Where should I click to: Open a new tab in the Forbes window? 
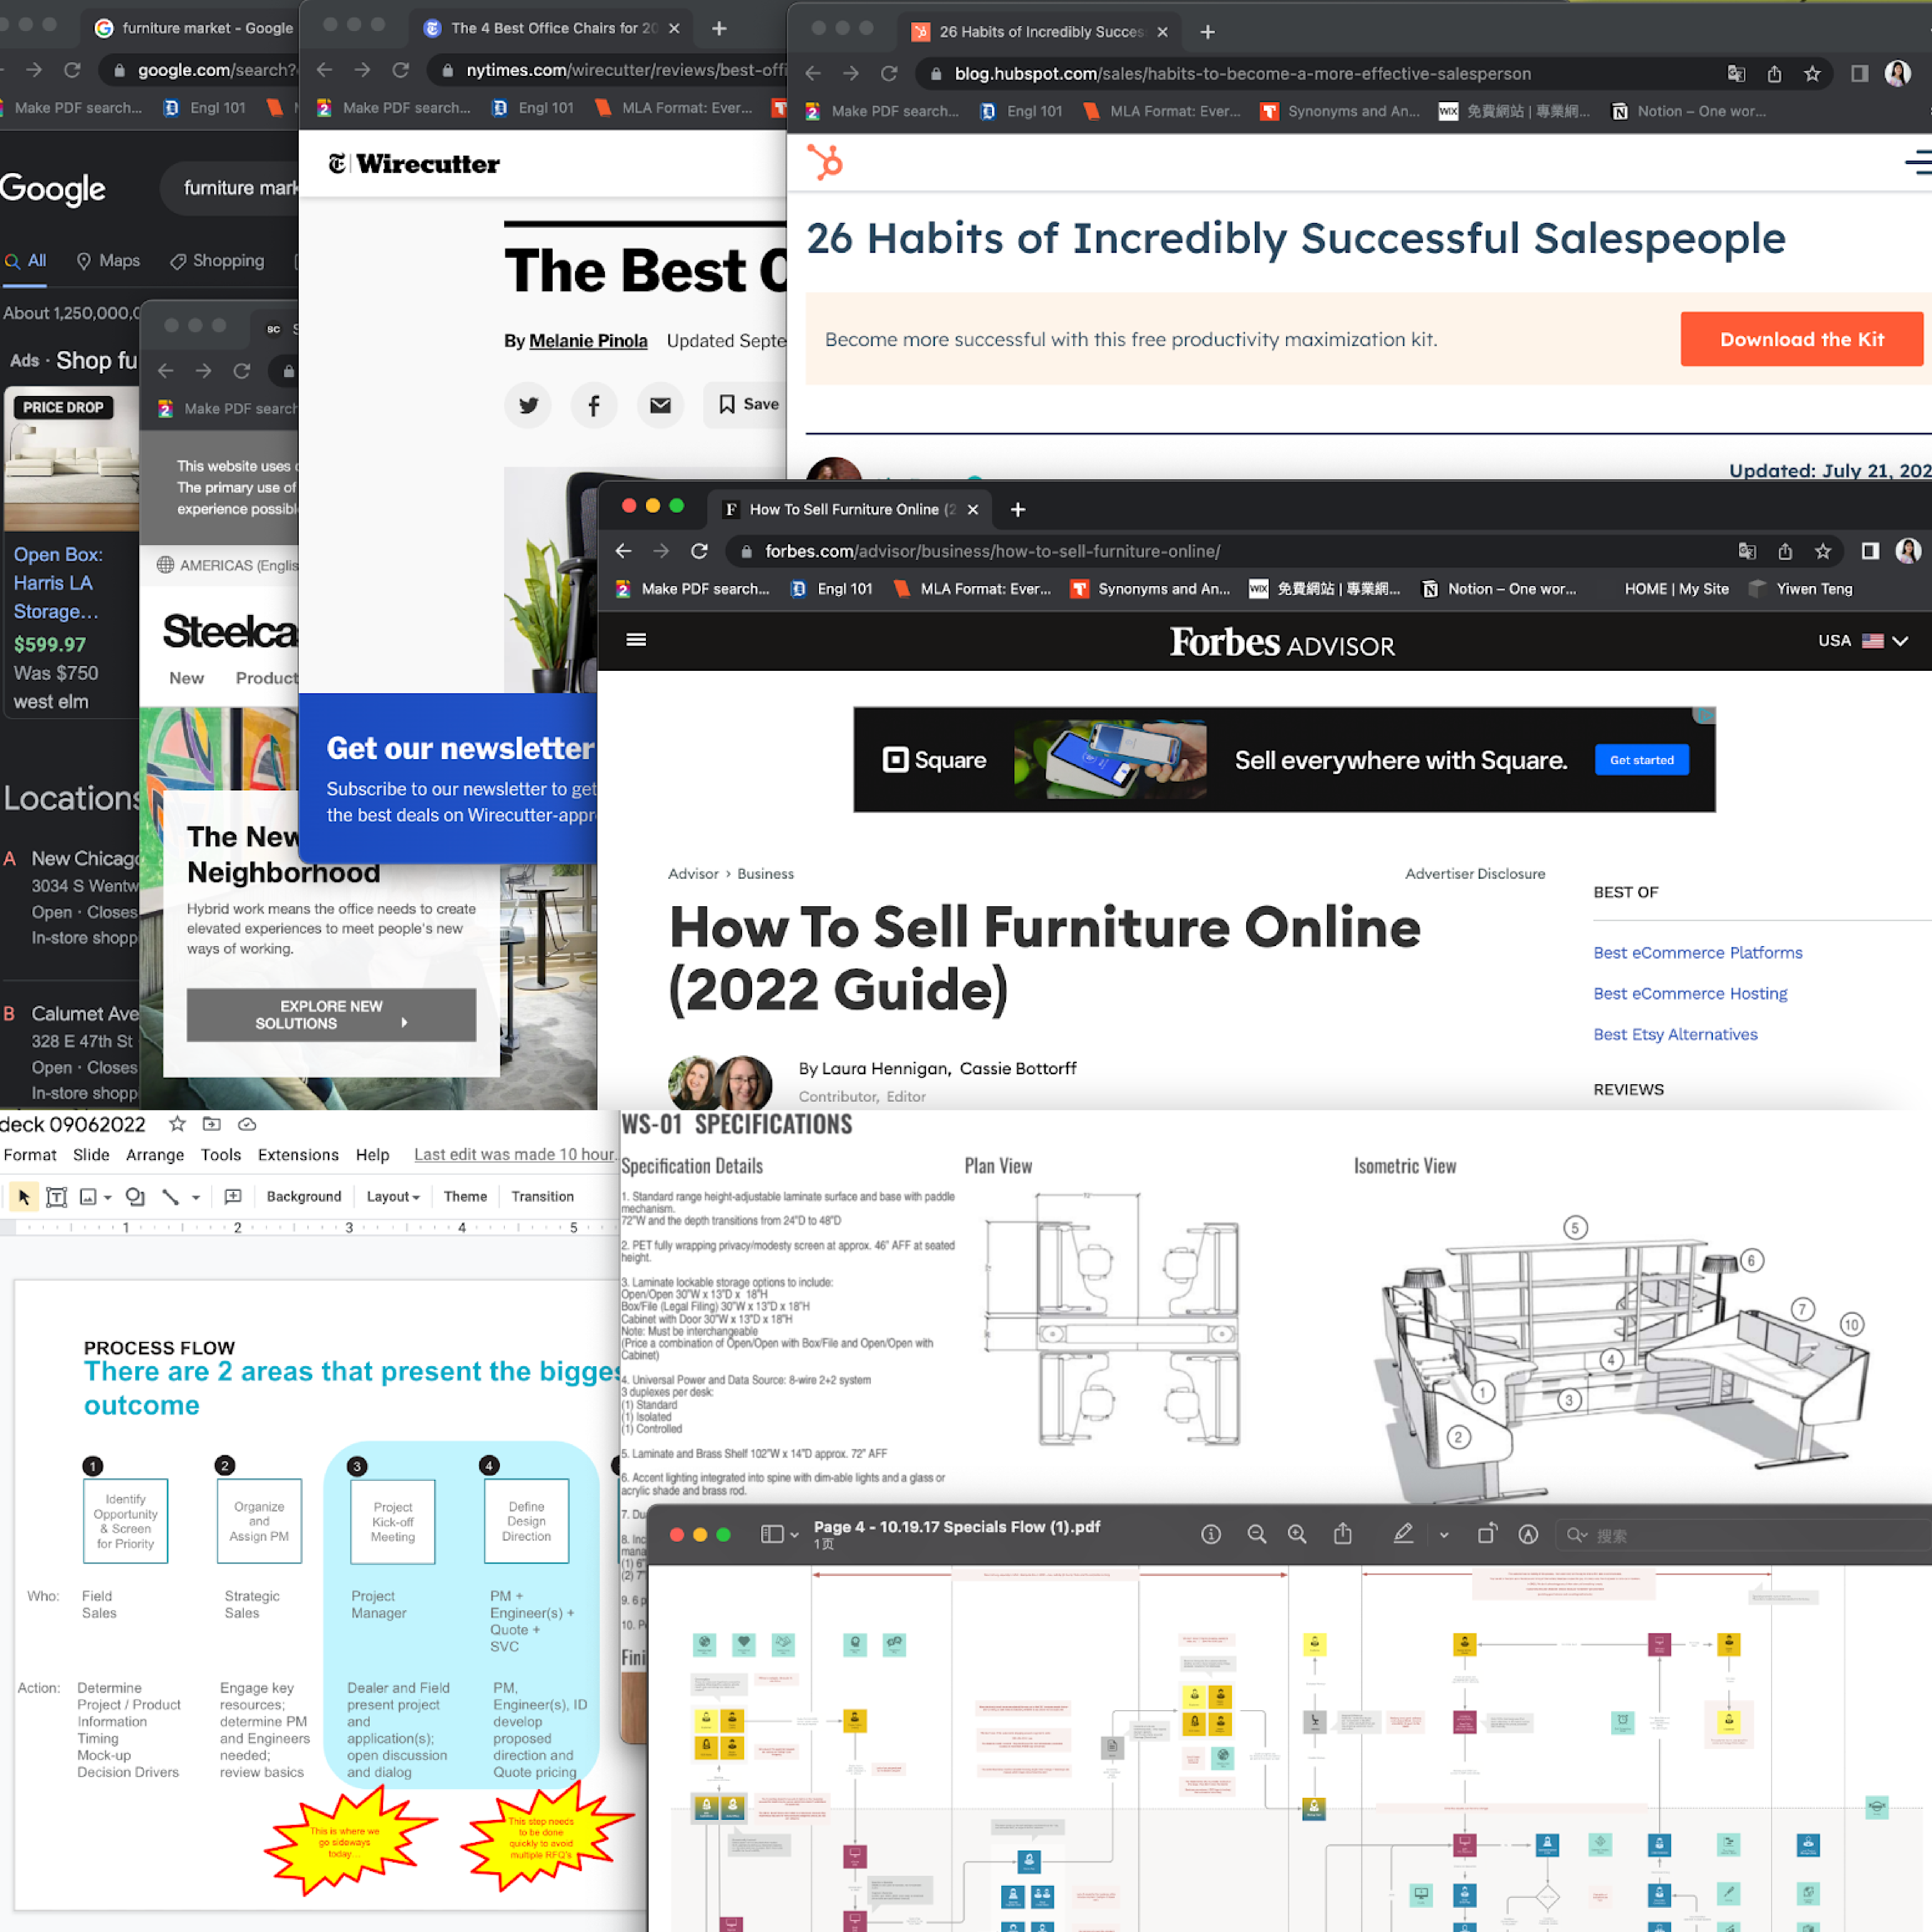(x=1018, y=509)
